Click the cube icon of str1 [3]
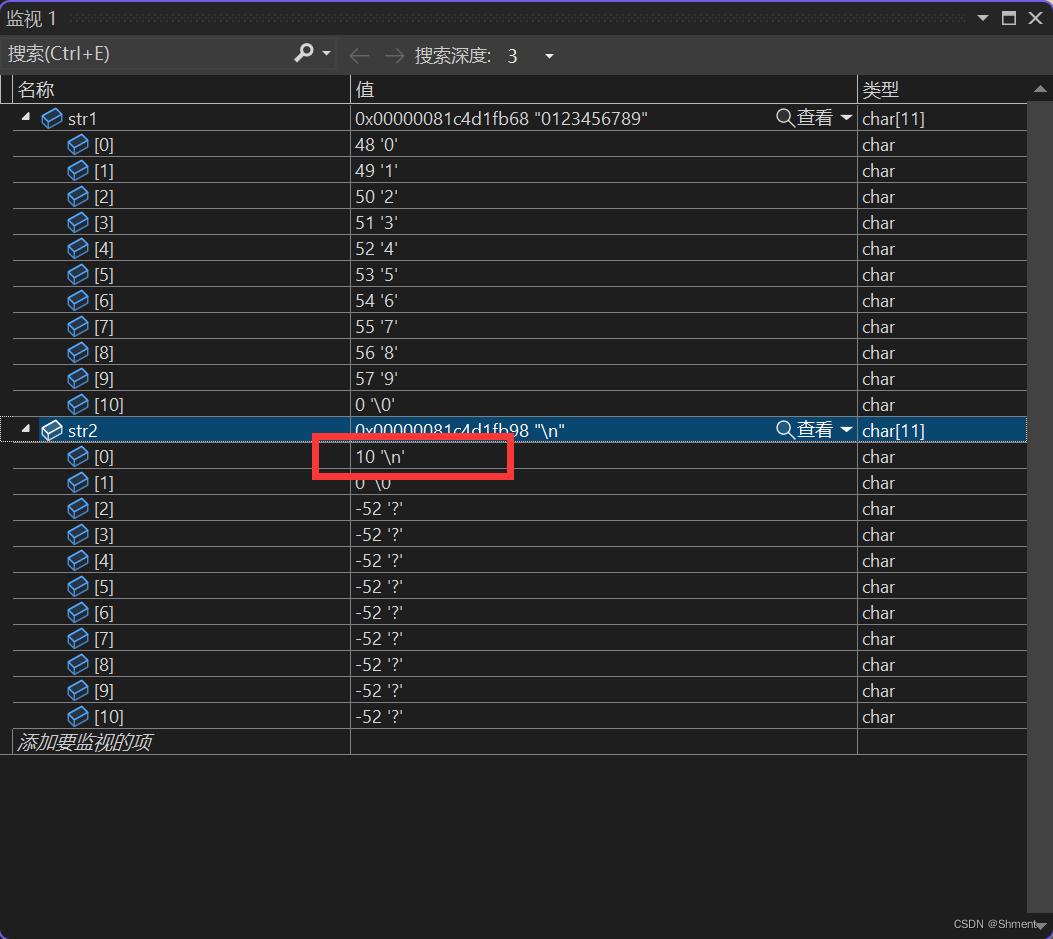1053x939 pixels. pyautogui.click(x=78, y=222)
